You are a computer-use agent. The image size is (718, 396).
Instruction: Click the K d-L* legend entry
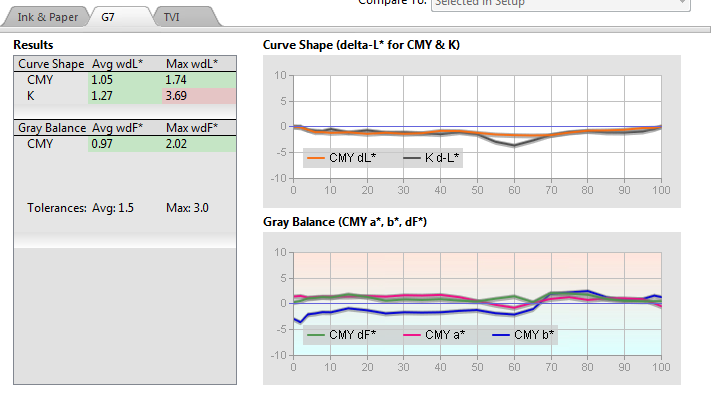point(431,158)
